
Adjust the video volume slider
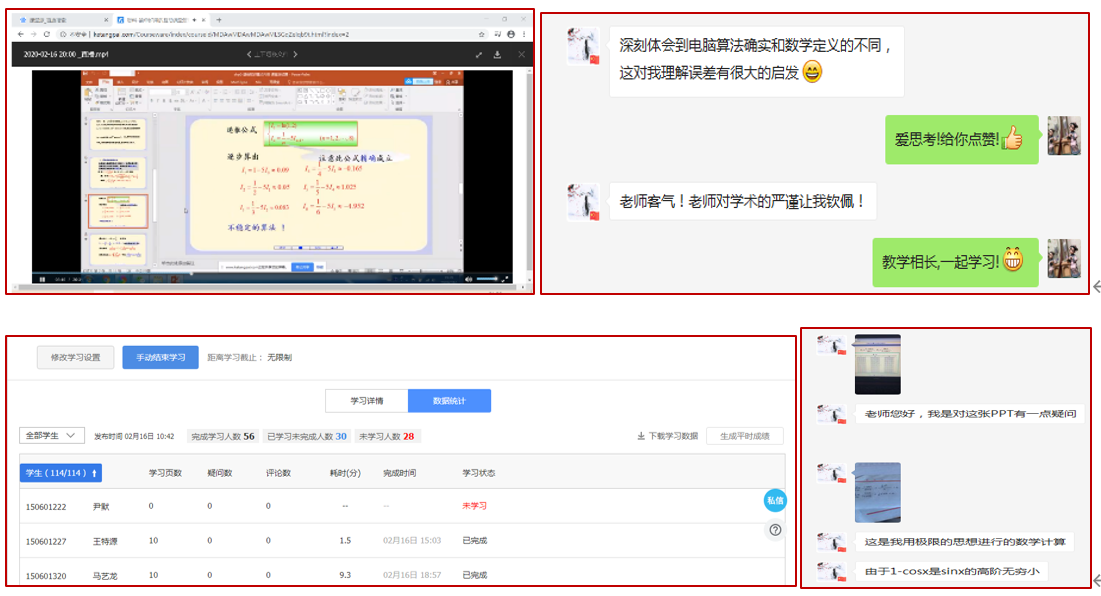click(488, 278)
